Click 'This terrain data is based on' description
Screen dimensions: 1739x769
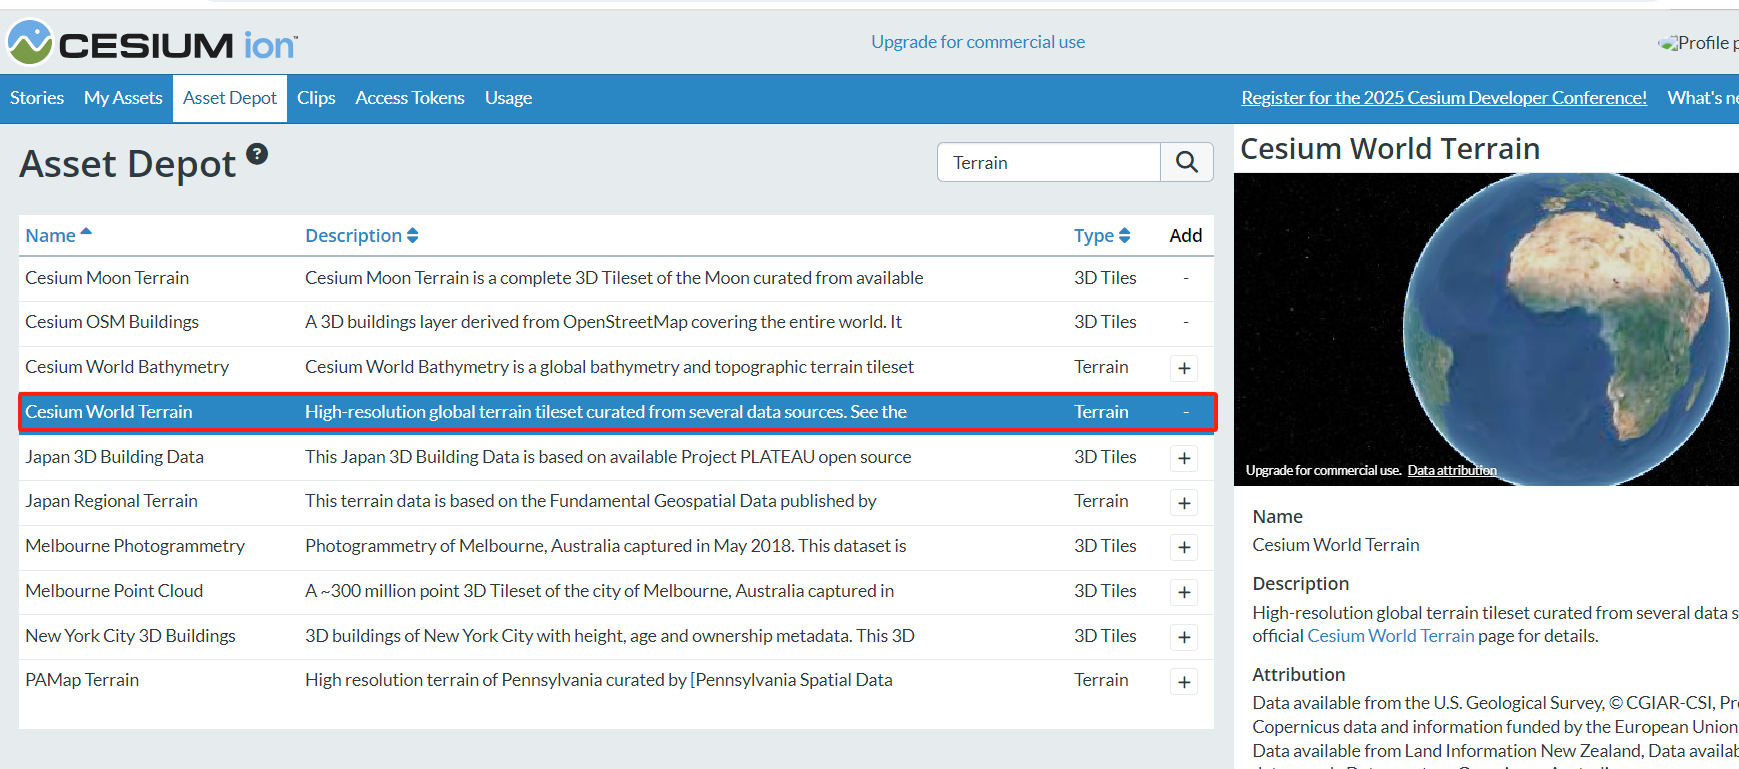coord(590,501)
